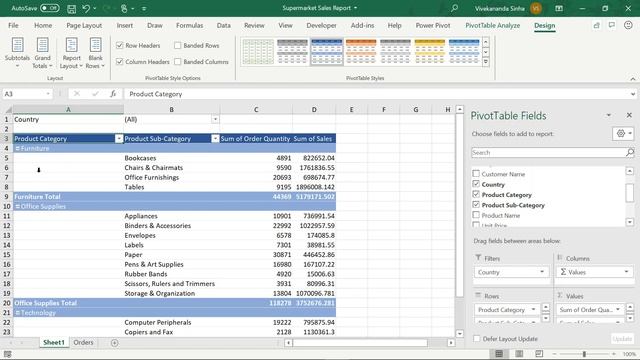The width and height of the screenshot is (640, 360).
Task: Apply the orange PivotTable style
Action: 361,52
